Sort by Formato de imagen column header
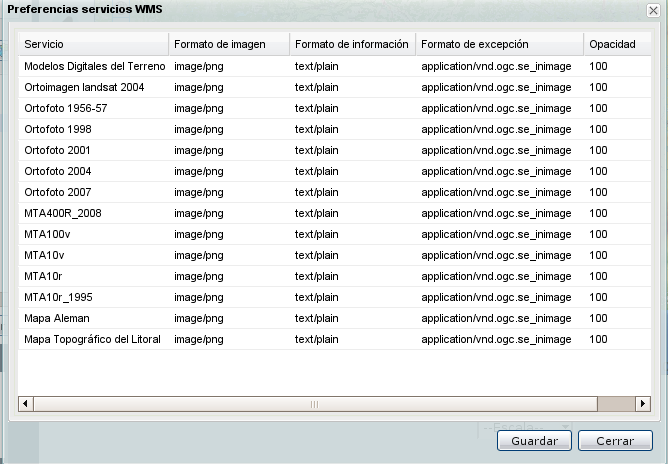Screen dimensions: 668x464 pos(228,45)
